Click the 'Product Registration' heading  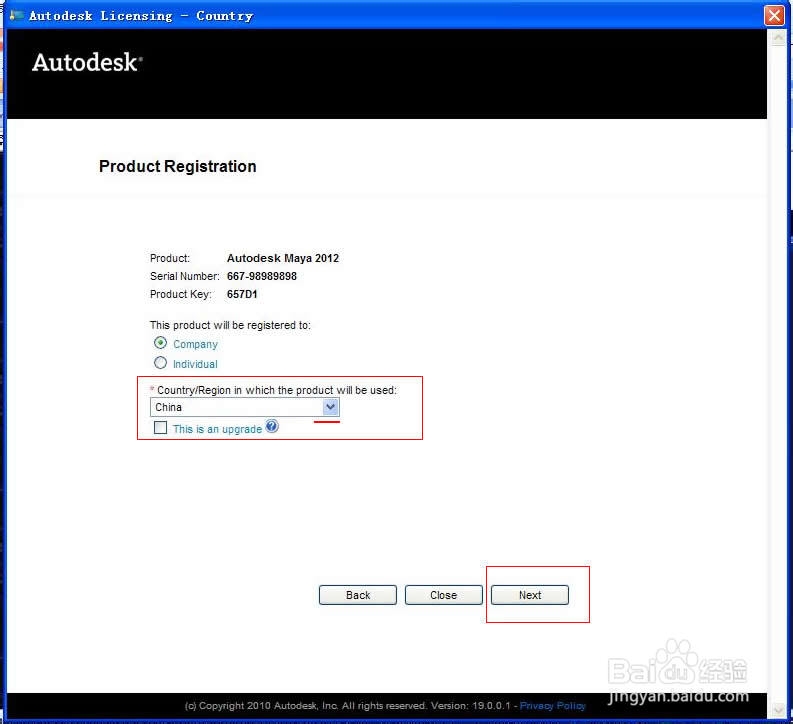coord(178,166)
